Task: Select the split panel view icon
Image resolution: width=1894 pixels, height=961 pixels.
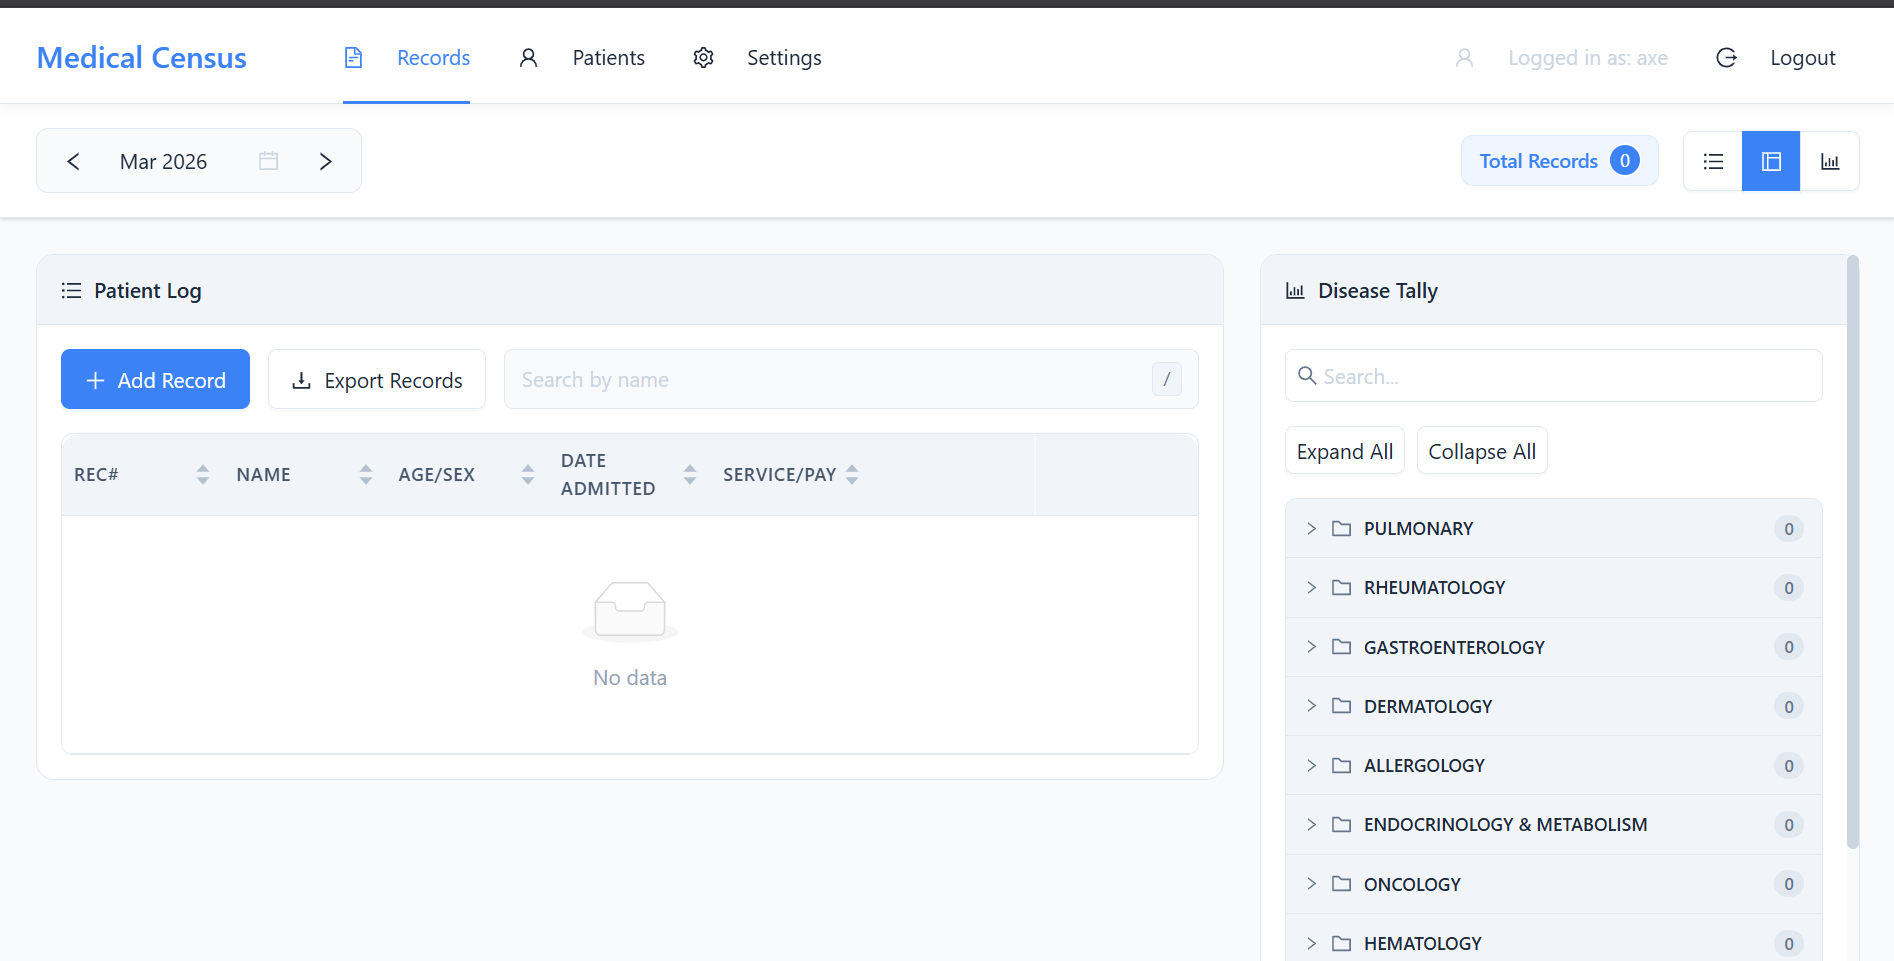Action: (1771, 161)
